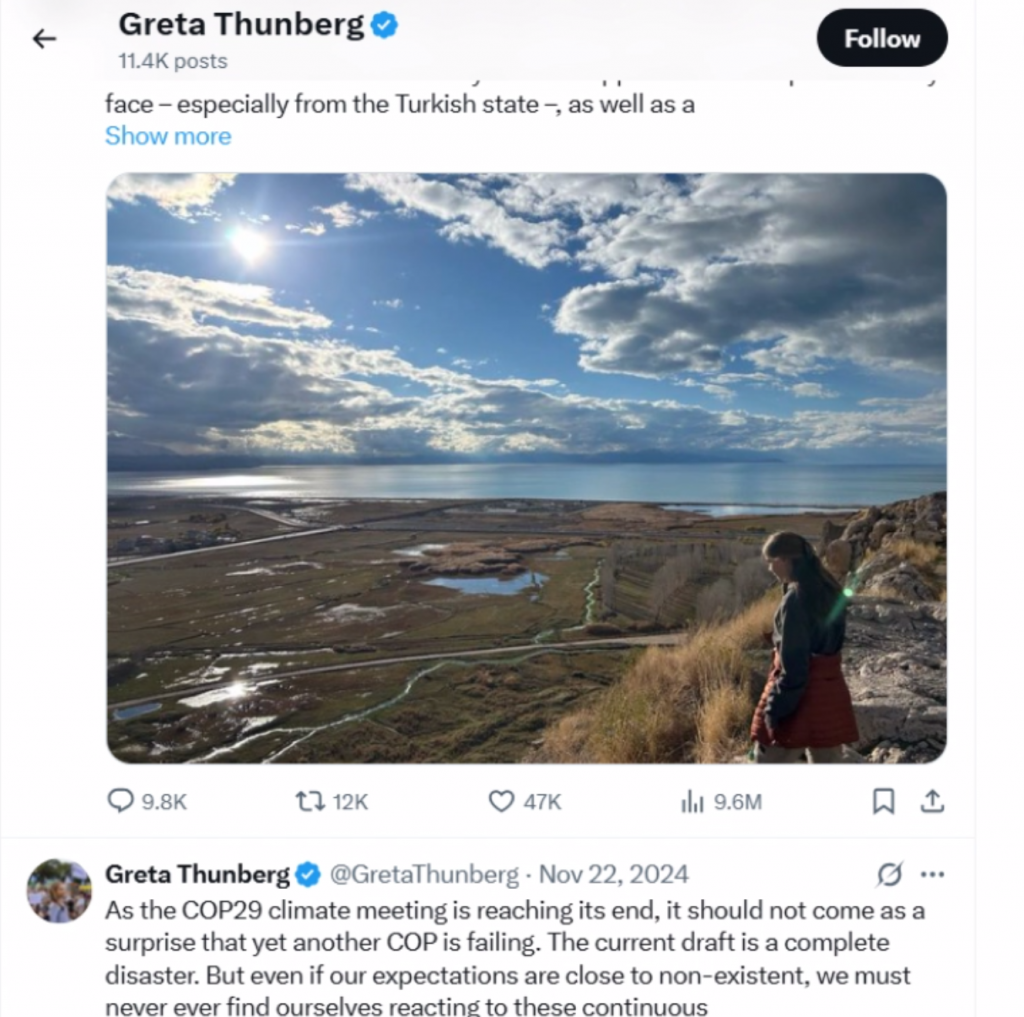Click the author name on the COP29 post
The height and width of the screenshot is (1017, 1024).
coord(197,874)
